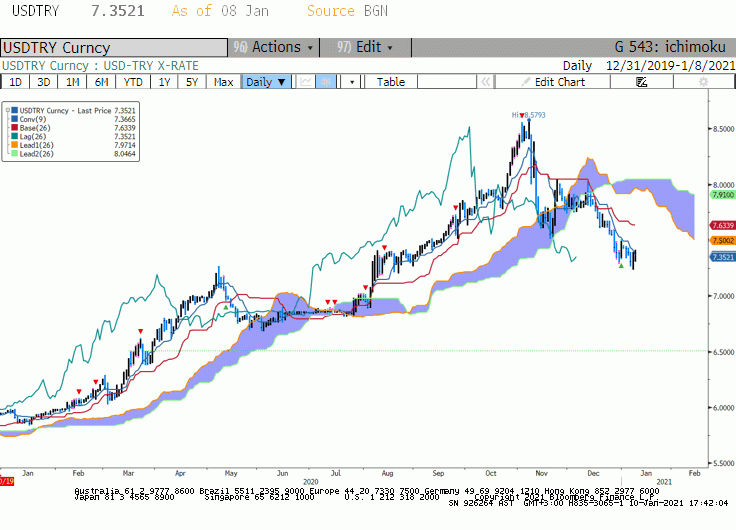This screenshot has height=530, width=736.
Task: Select the 1Y range tab
Action: [x=164, y=82]
